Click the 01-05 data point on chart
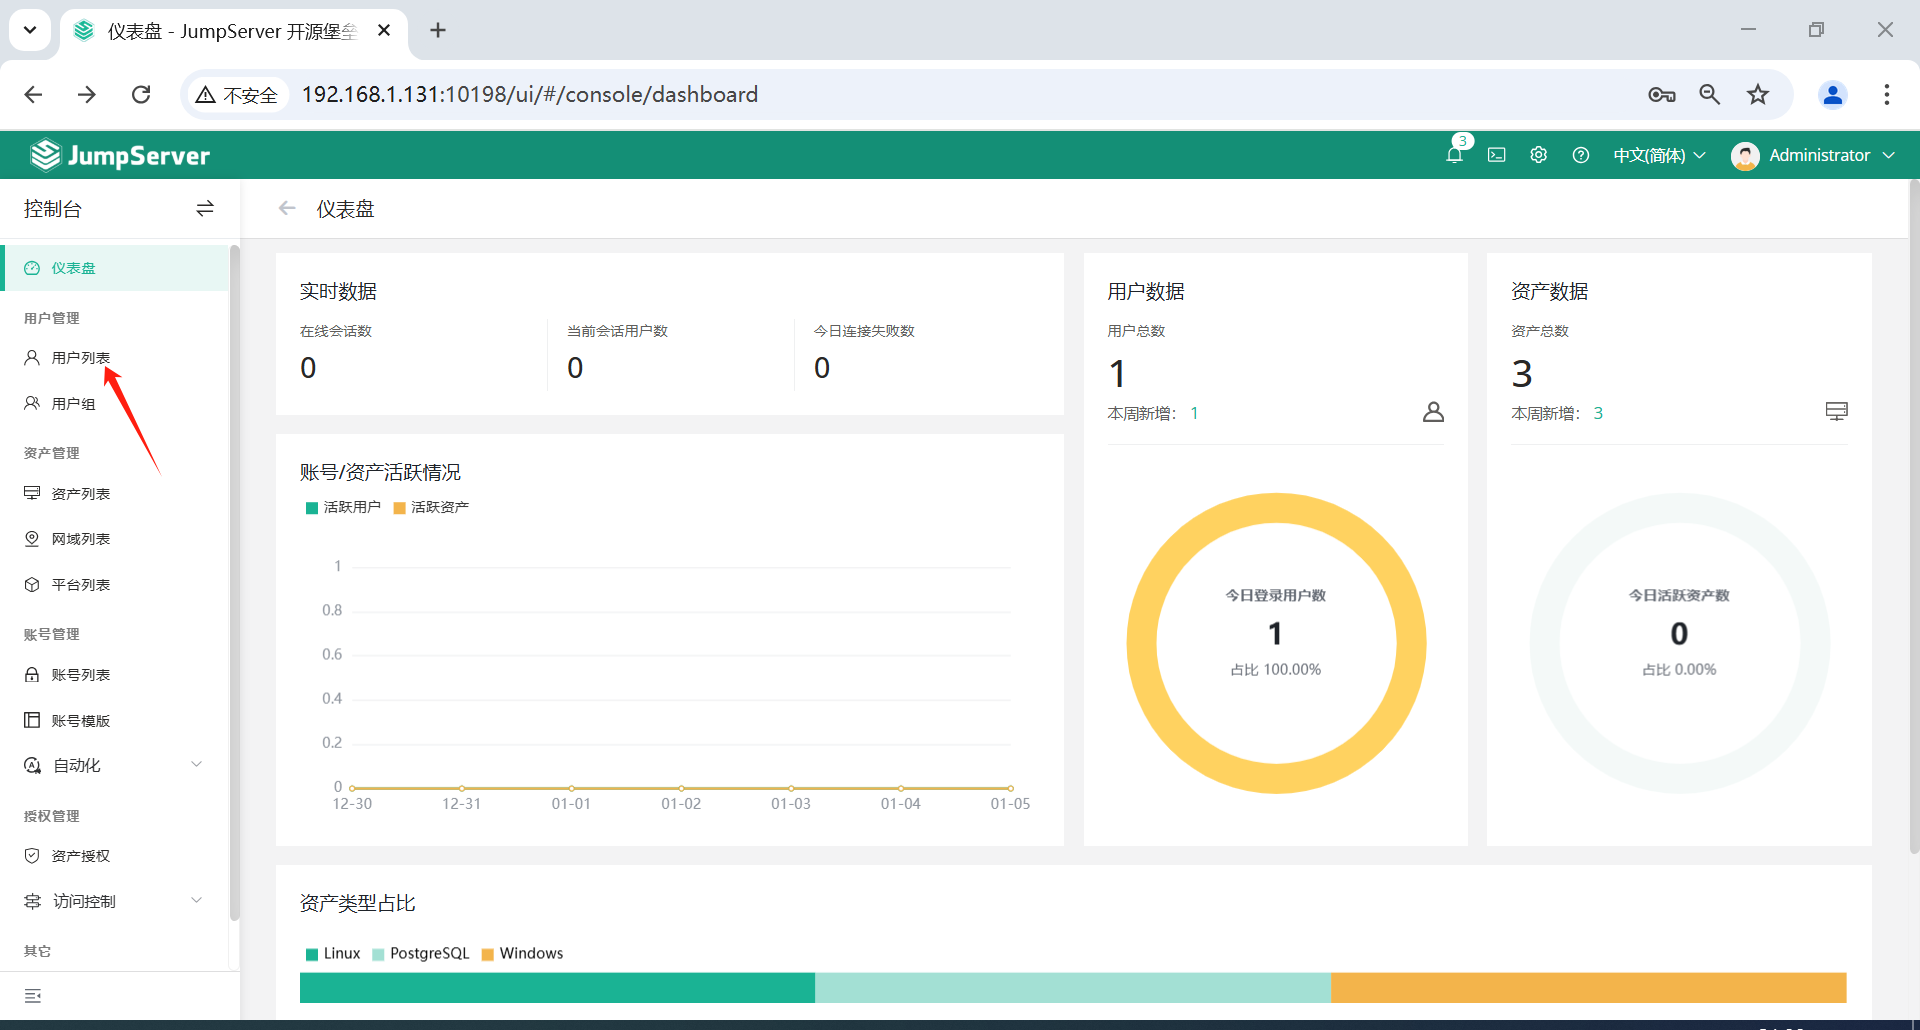 click(x=1011, y=788)
